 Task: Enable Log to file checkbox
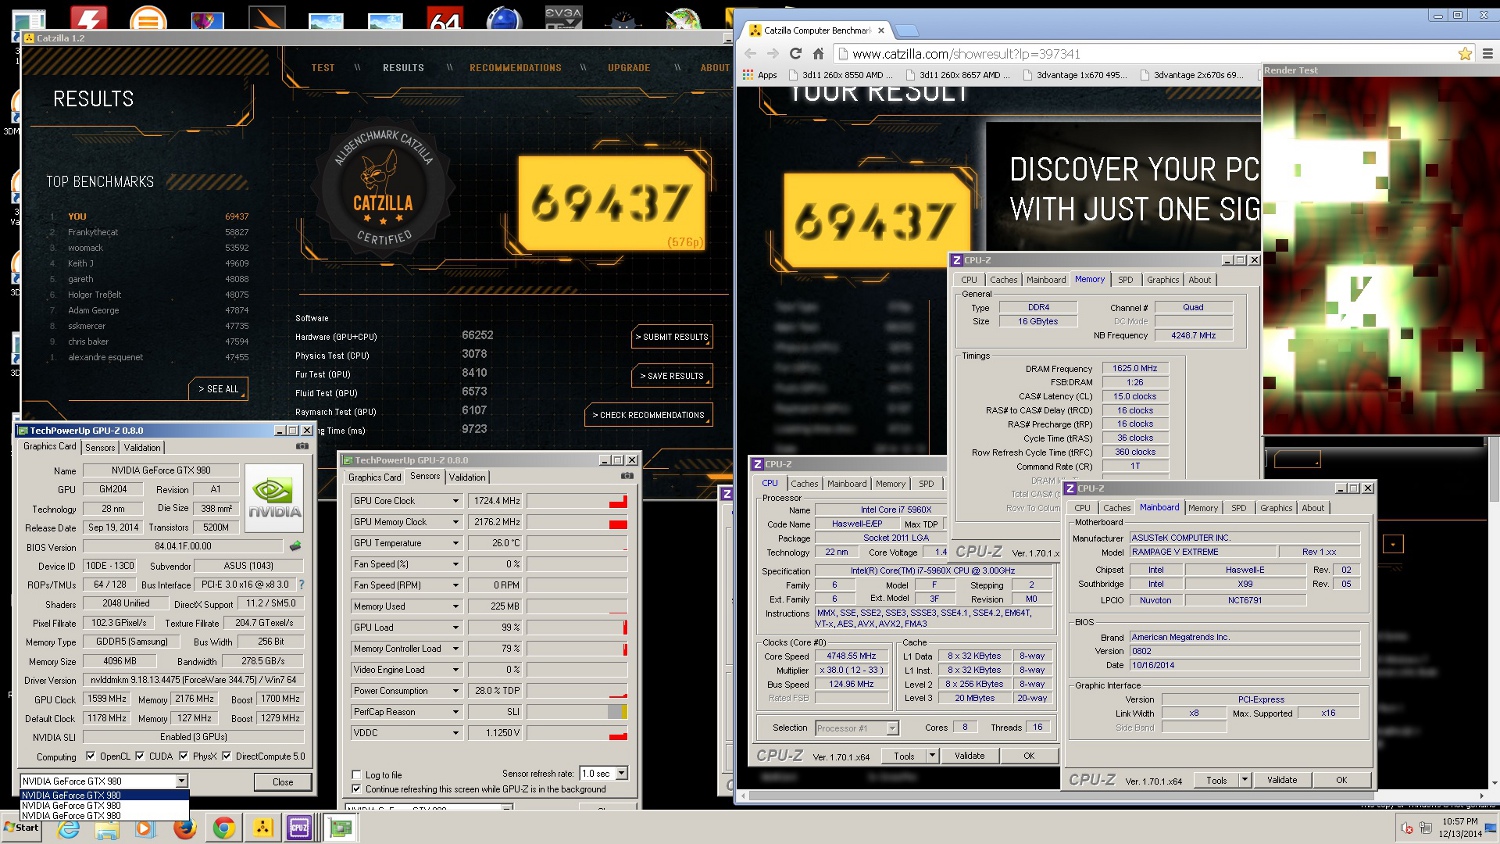(357, 775)
